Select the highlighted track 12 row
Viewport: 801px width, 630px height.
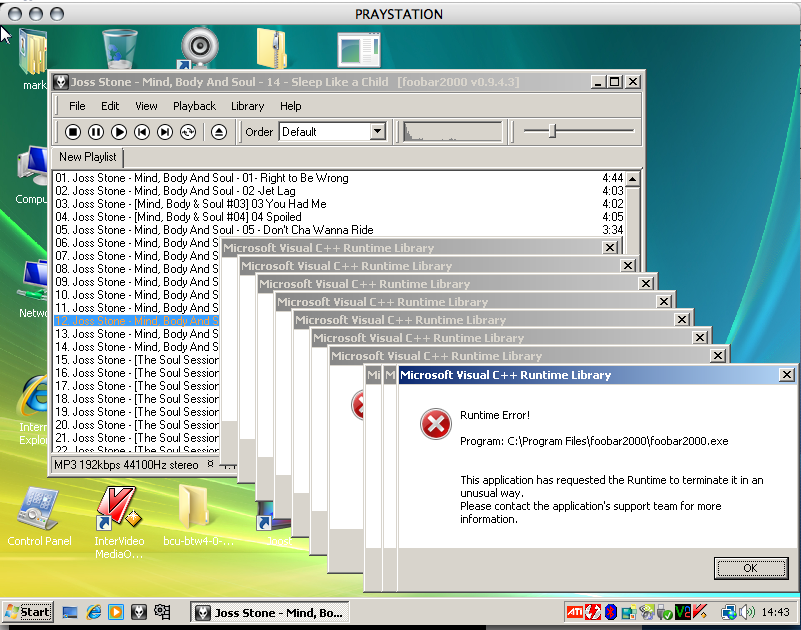(x=136, y=321)
